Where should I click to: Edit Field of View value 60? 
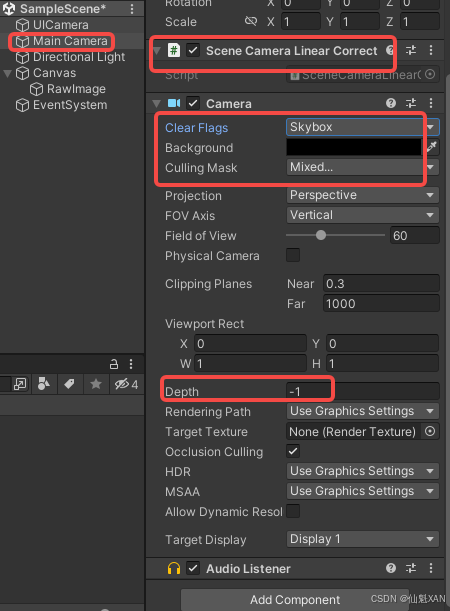click(415, 235)
